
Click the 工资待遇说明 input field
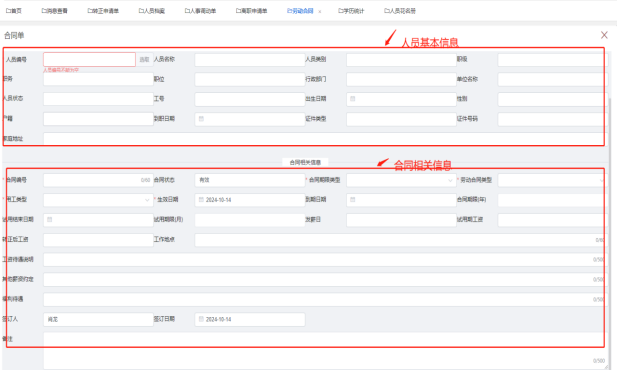[x=325, y=260]
